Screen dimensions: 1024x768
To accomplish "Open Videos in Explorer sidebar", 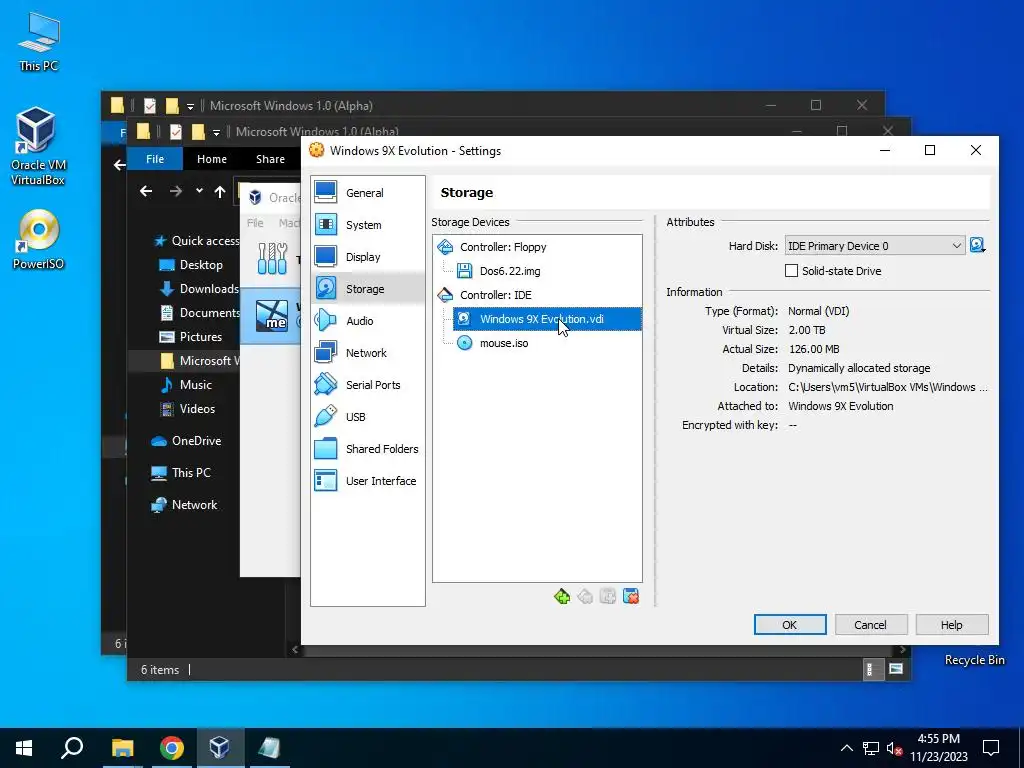I will click(187, 409).
